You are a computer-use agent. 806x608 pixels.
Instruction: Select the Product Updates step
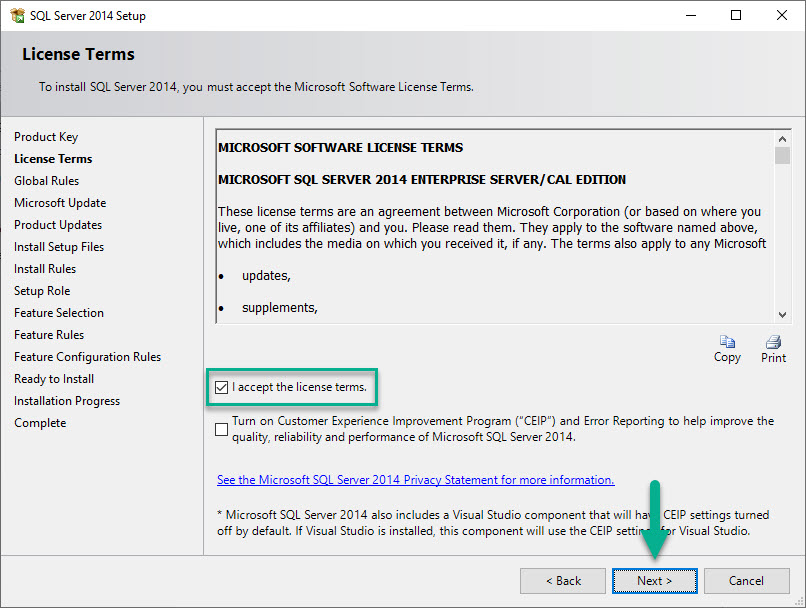(58, 225)
